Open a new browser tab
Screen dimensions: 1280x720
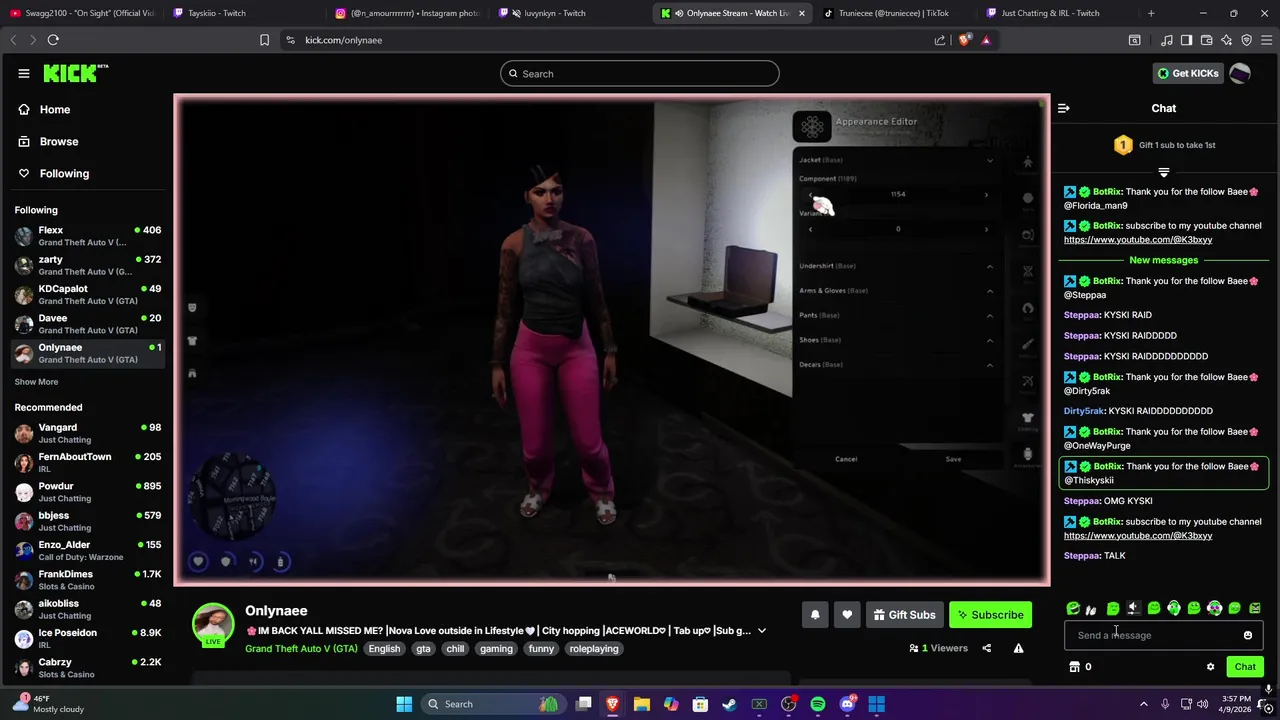point(1151,13)
